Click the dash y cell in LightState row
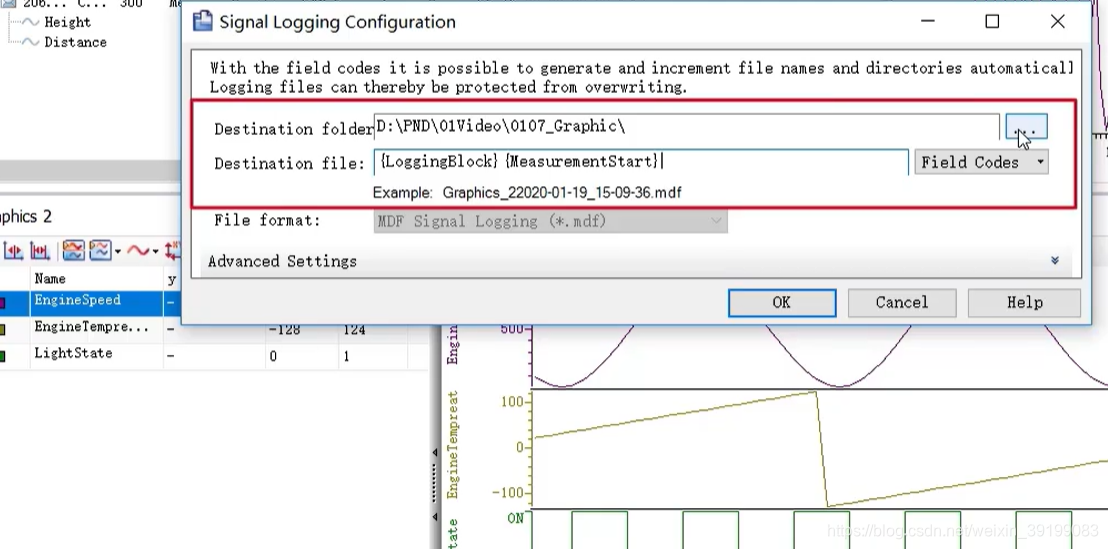Image resolution: width=1108 pixels, height=549 pixels. point(170,356)
